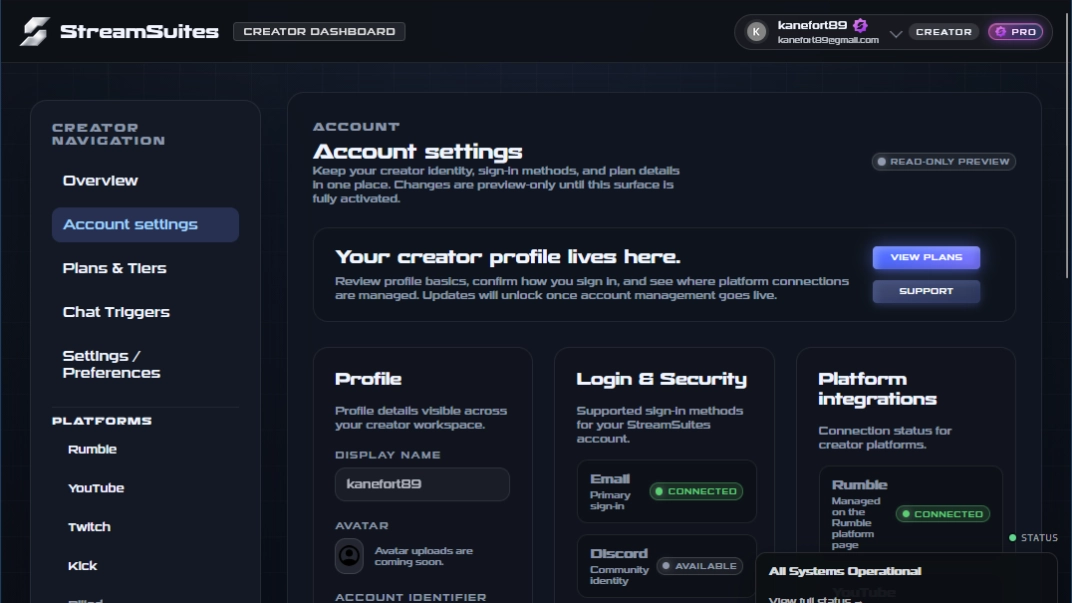Go to Plans & Tiers page
This screenshot has height=603, width=1072.
pos(114,268)
